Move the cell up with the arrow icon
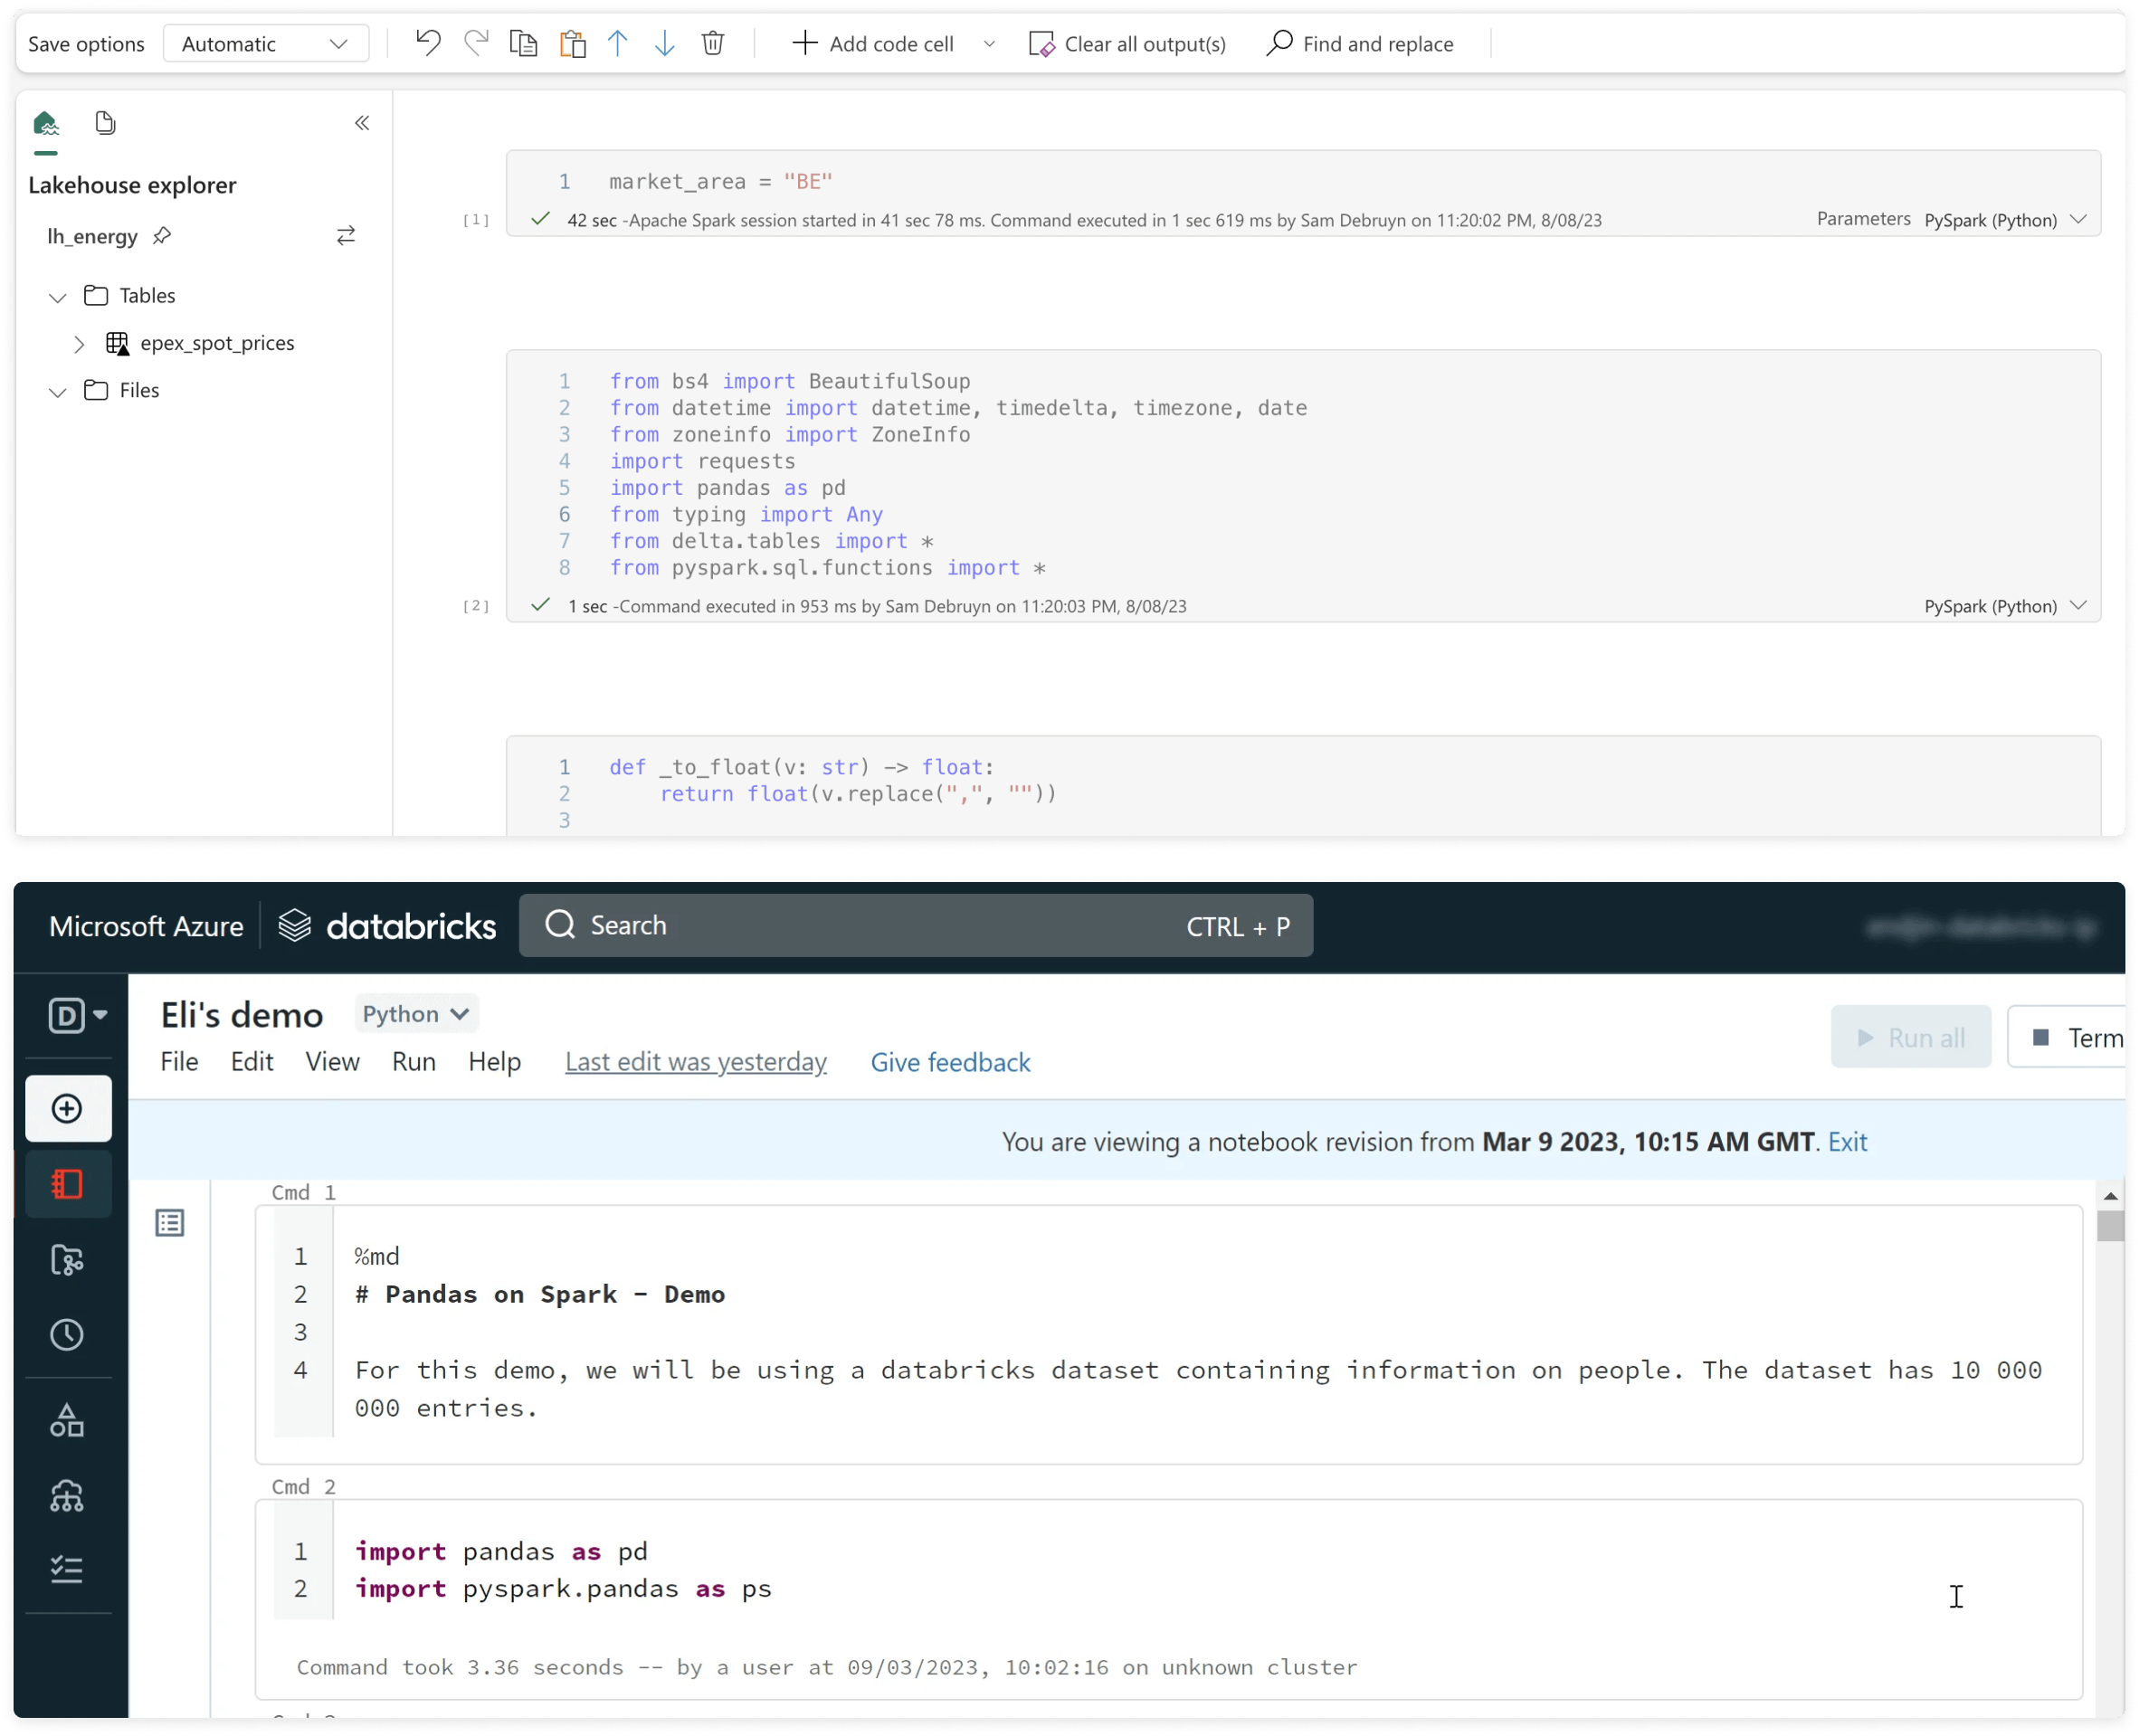The width and height of the screenshot is (2139, 1736). pos(618,43)
